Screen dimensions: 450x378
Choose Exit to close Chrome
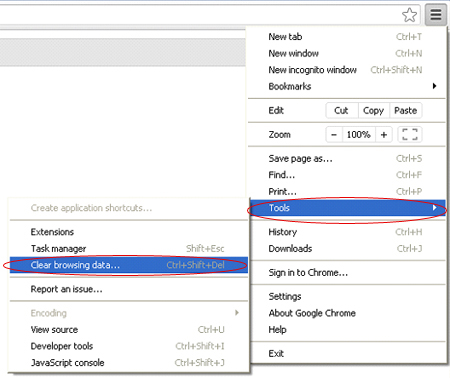coord(347,354)
